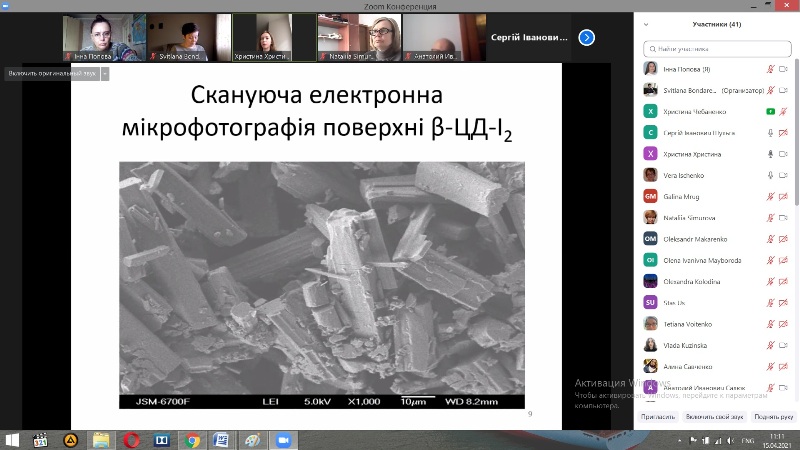The height and width of the screenshot is (450, 800).
Task: Select Vera Ischenko in participants list
Action: 684,175
